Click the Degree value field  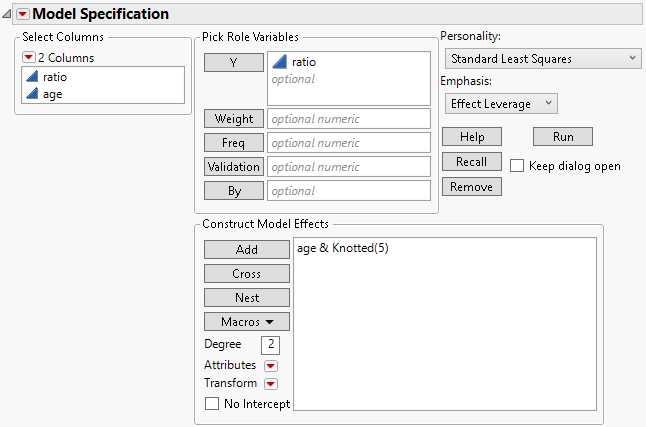269,345
